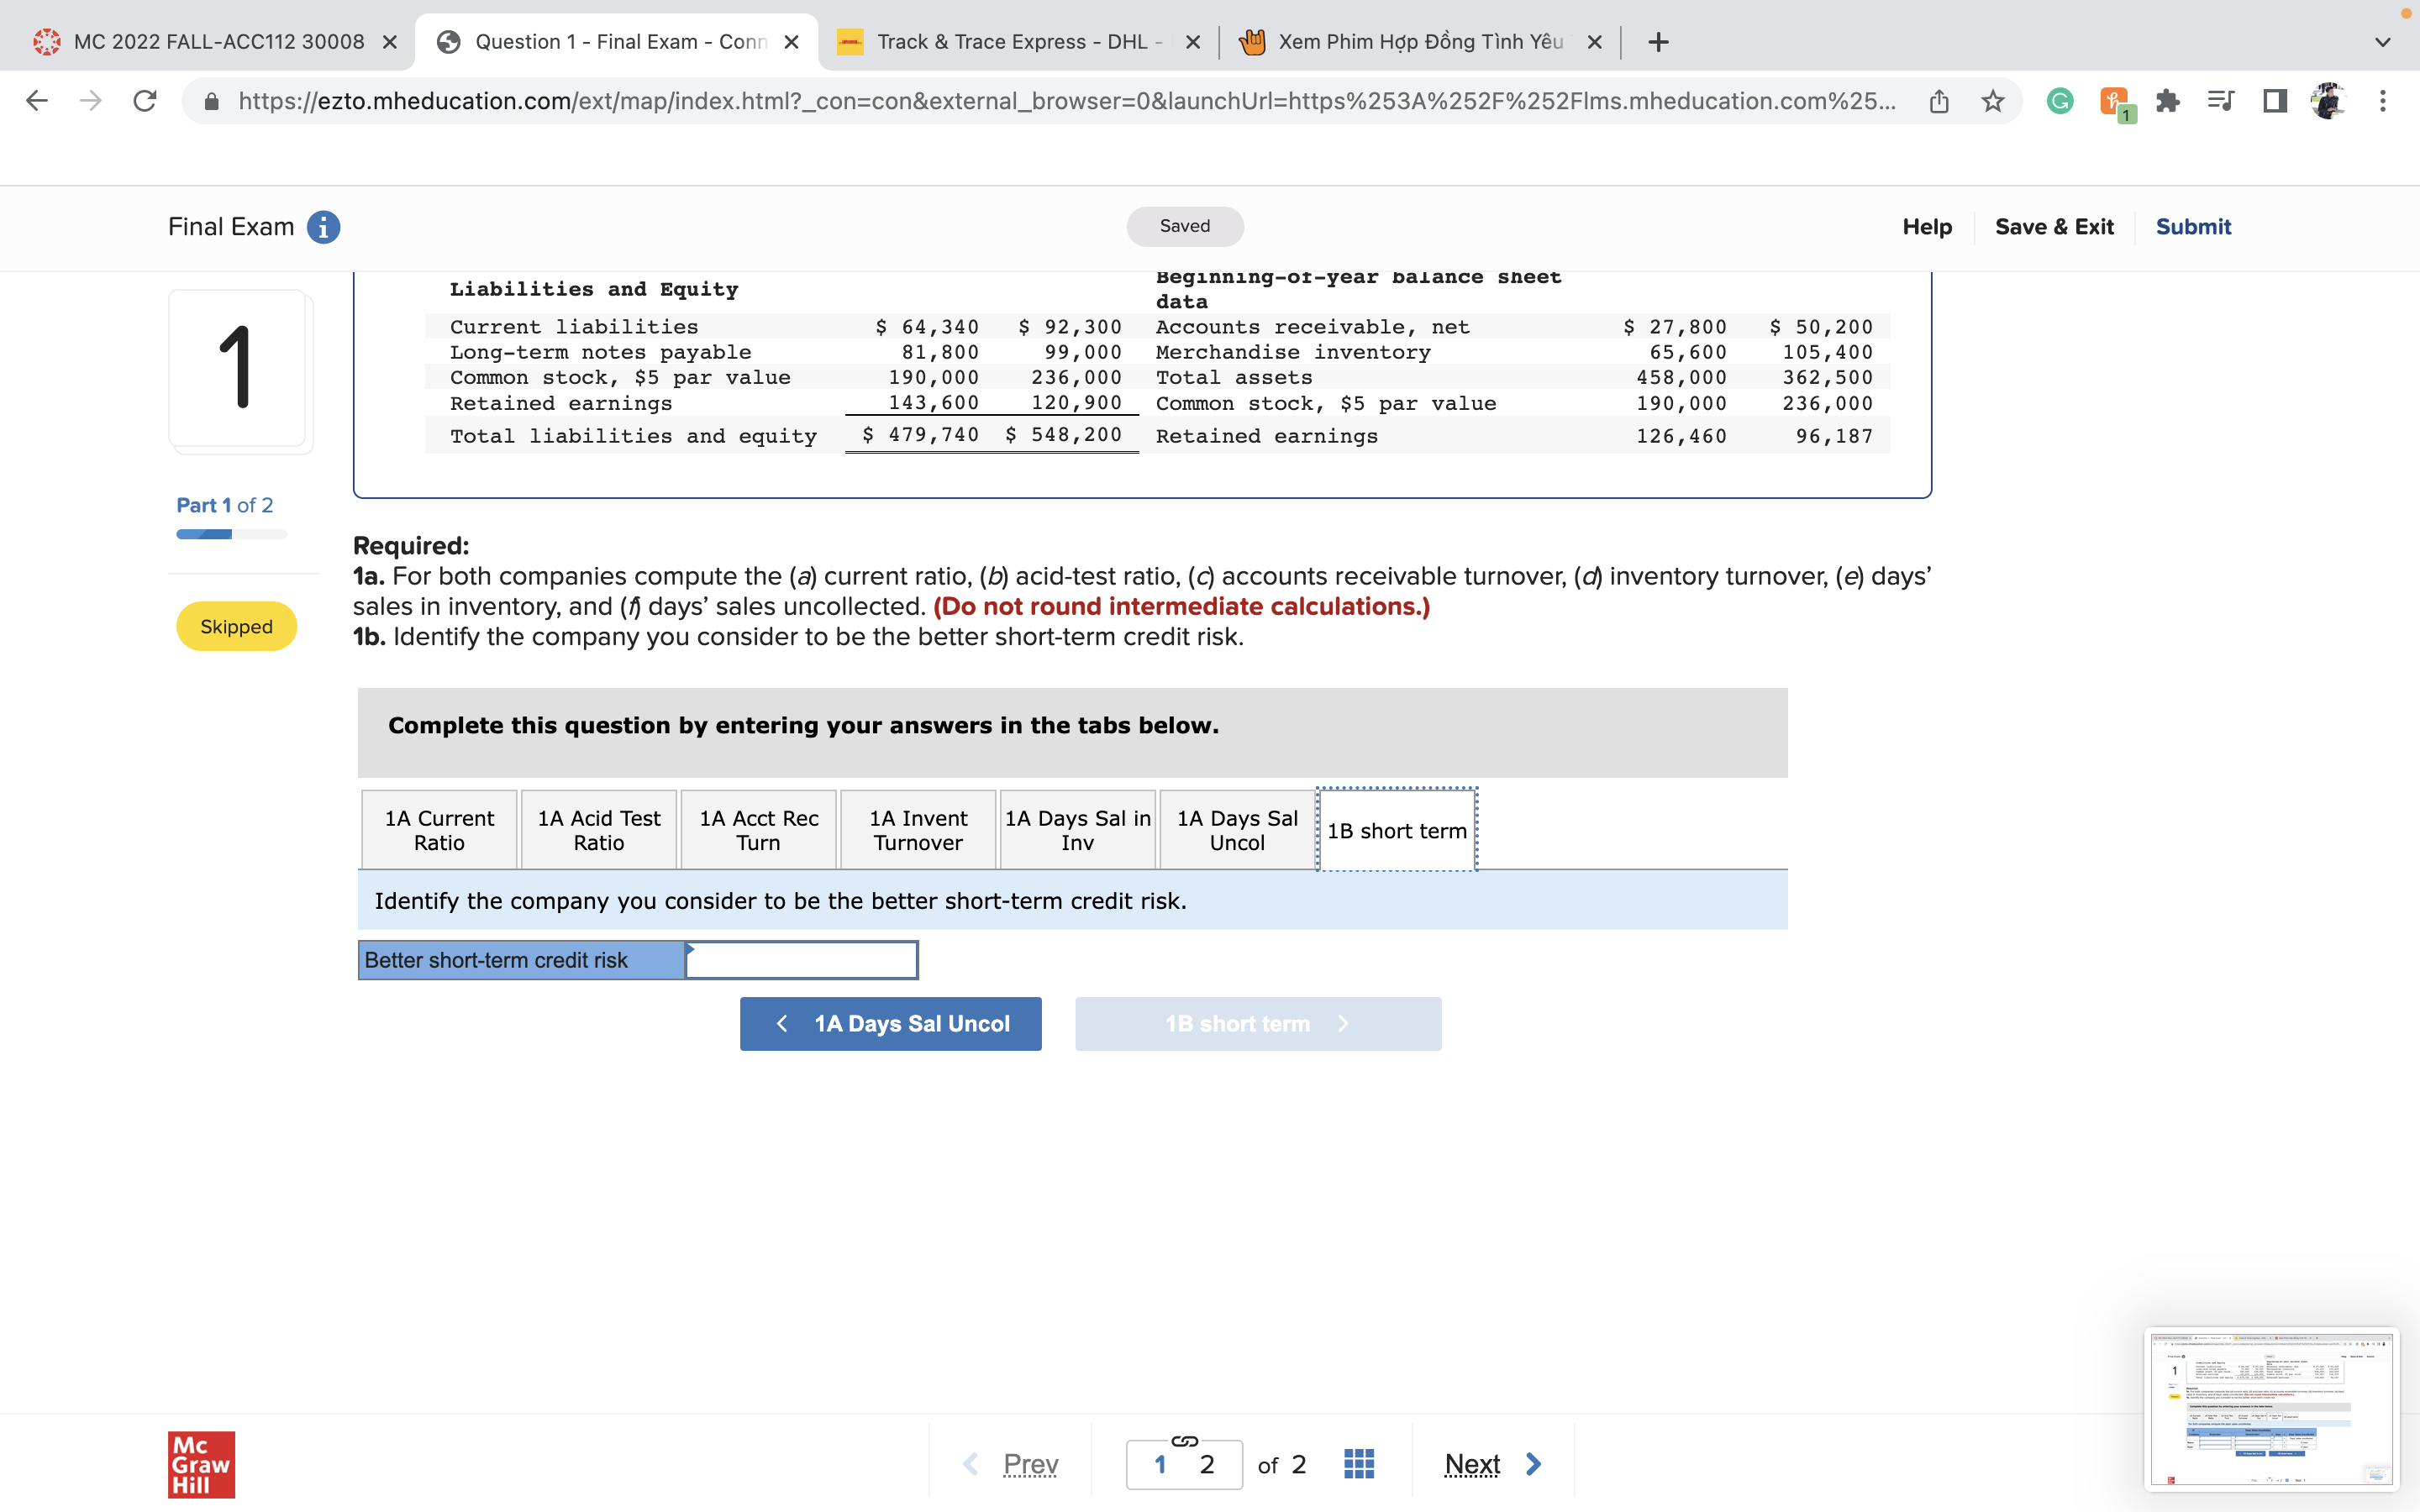Select the 1A Invent Turnover tab
This screenshot has height=1512, width=2420.
pos(917,830)
